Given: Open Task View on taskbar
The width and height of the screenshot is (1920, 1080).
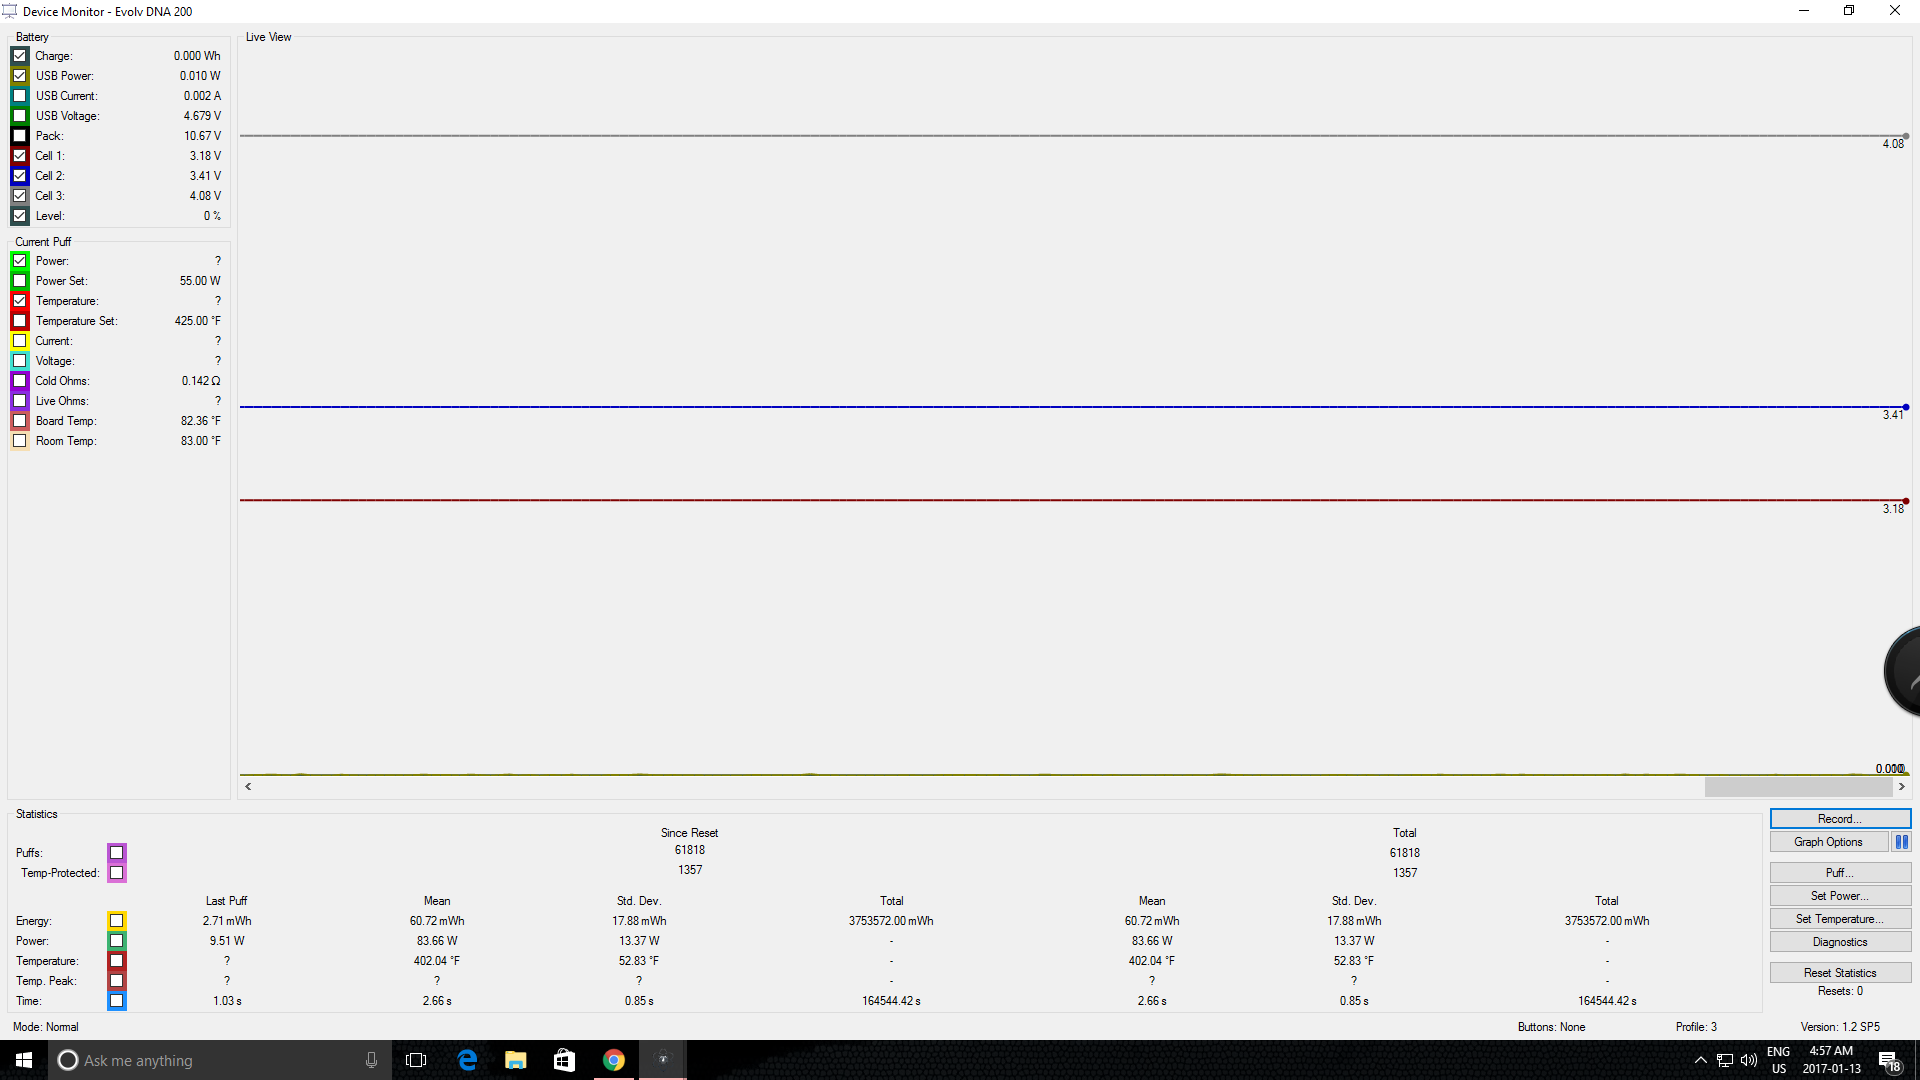Looking at the screenshot, I should point(417,1060).
